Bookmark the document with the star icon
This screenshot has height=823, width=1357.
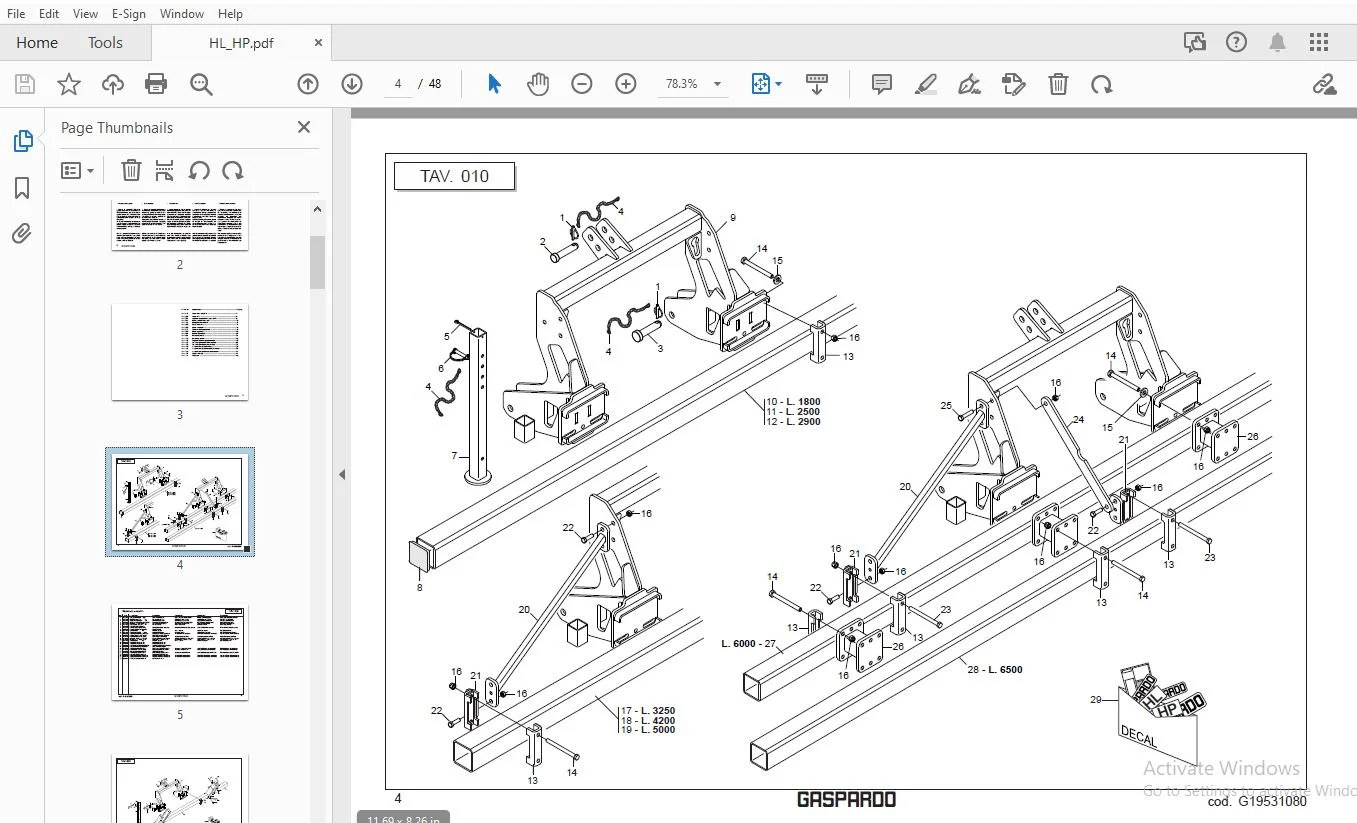pos(68,84)
